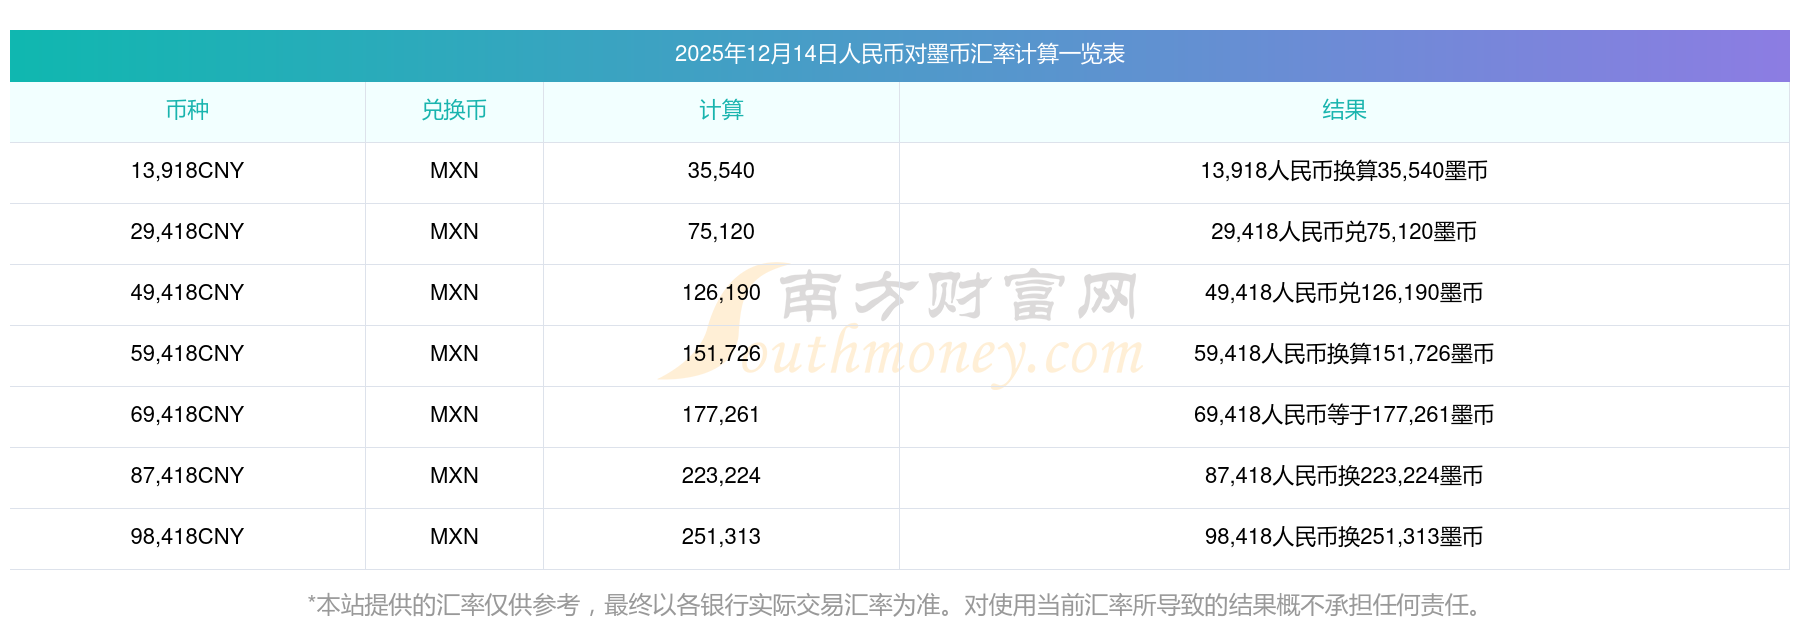This screenshot has width=1800, height=636.
Task: Select the 49,418CNY cell
Action: [187, 293]
